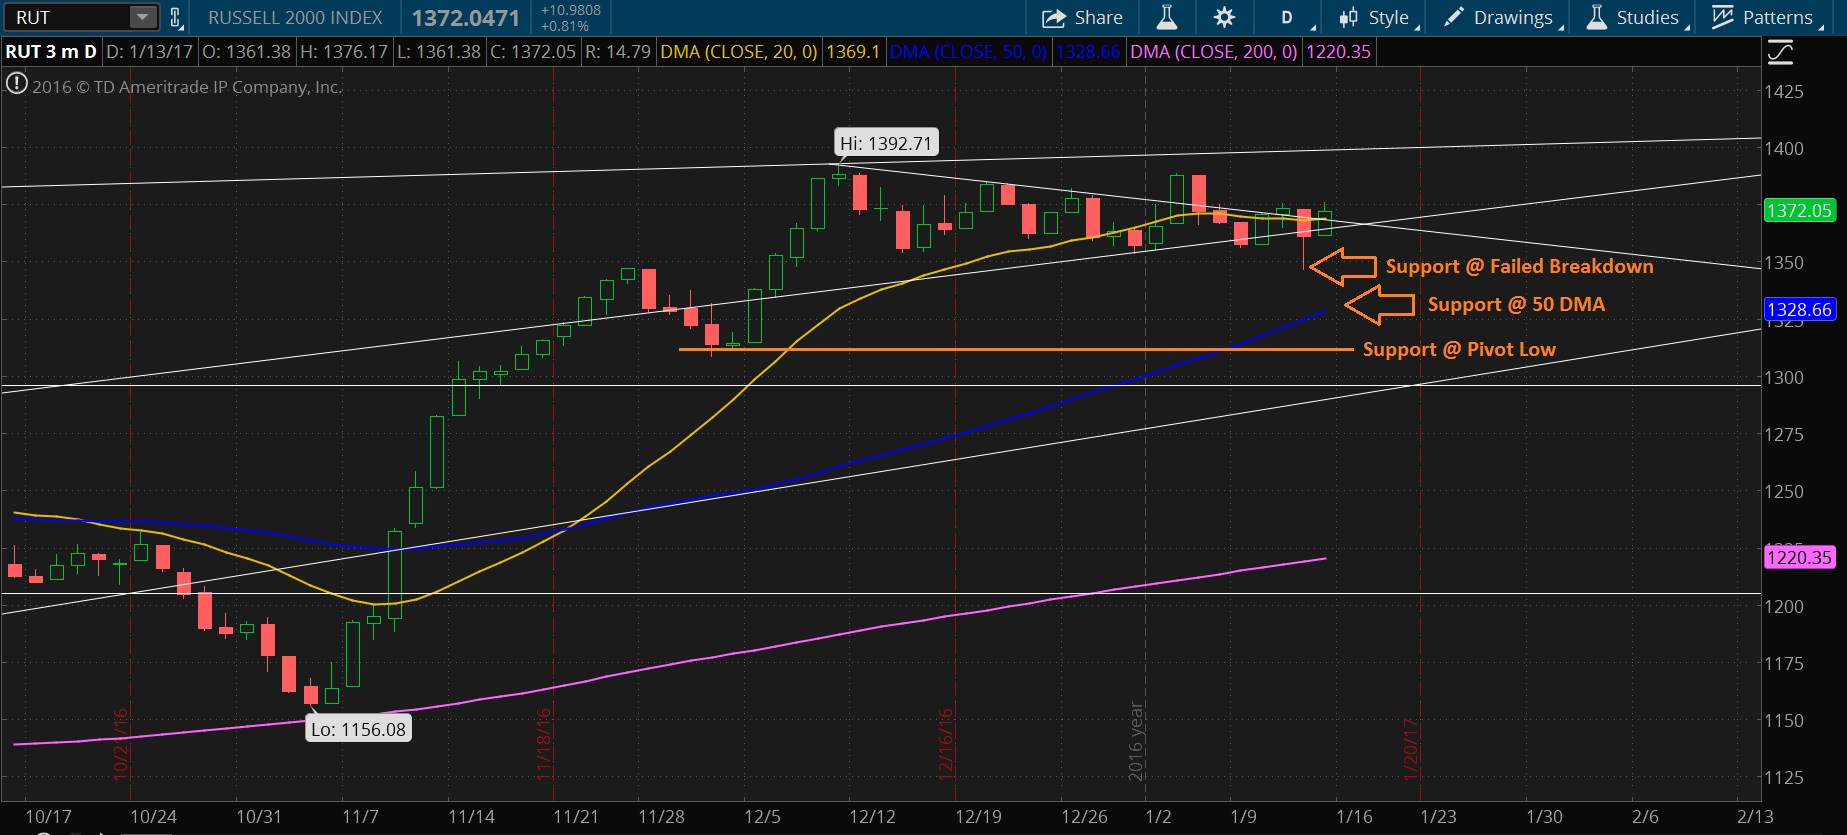Image resolution: width=1847 pixels, height=835 pixels.
Task: Click the copyright info warning icon
Action: pos(16,85)
